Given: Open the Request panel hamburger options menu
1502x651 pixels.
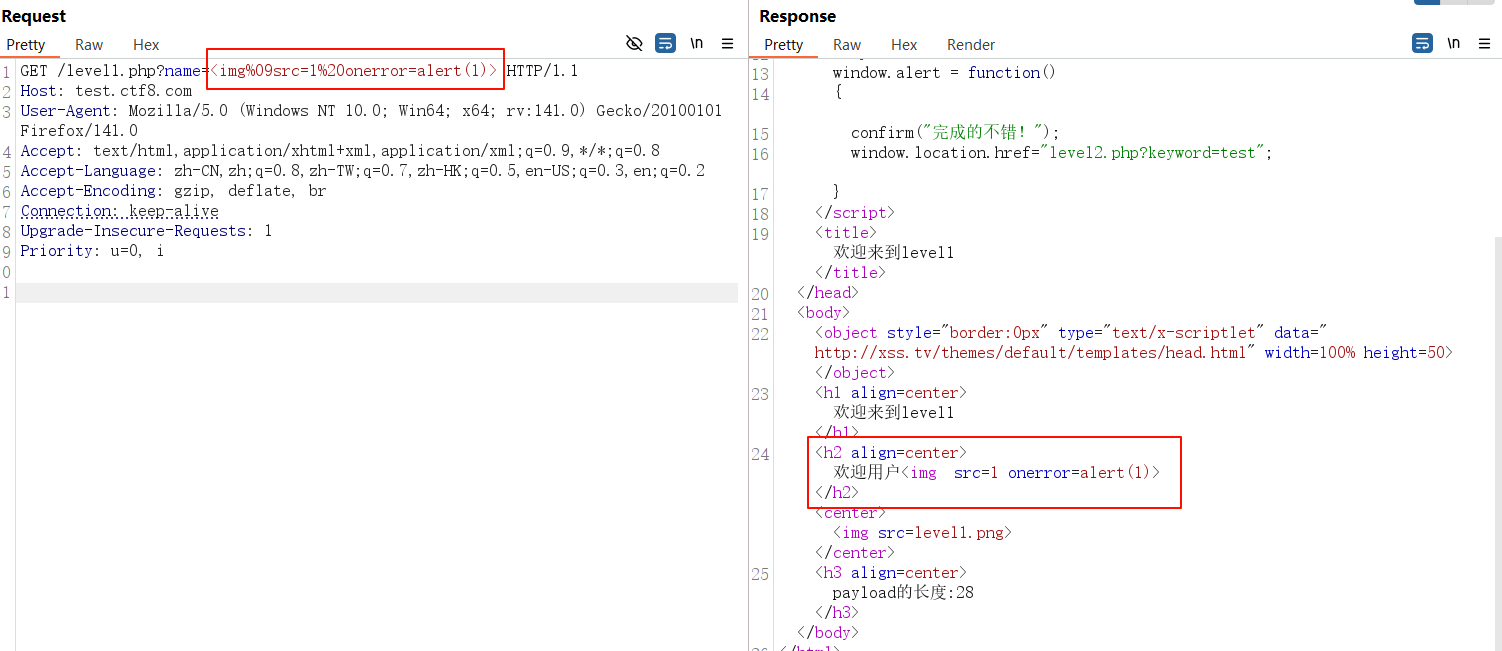Looking at the screenshot, I should [x=728, y=43].
